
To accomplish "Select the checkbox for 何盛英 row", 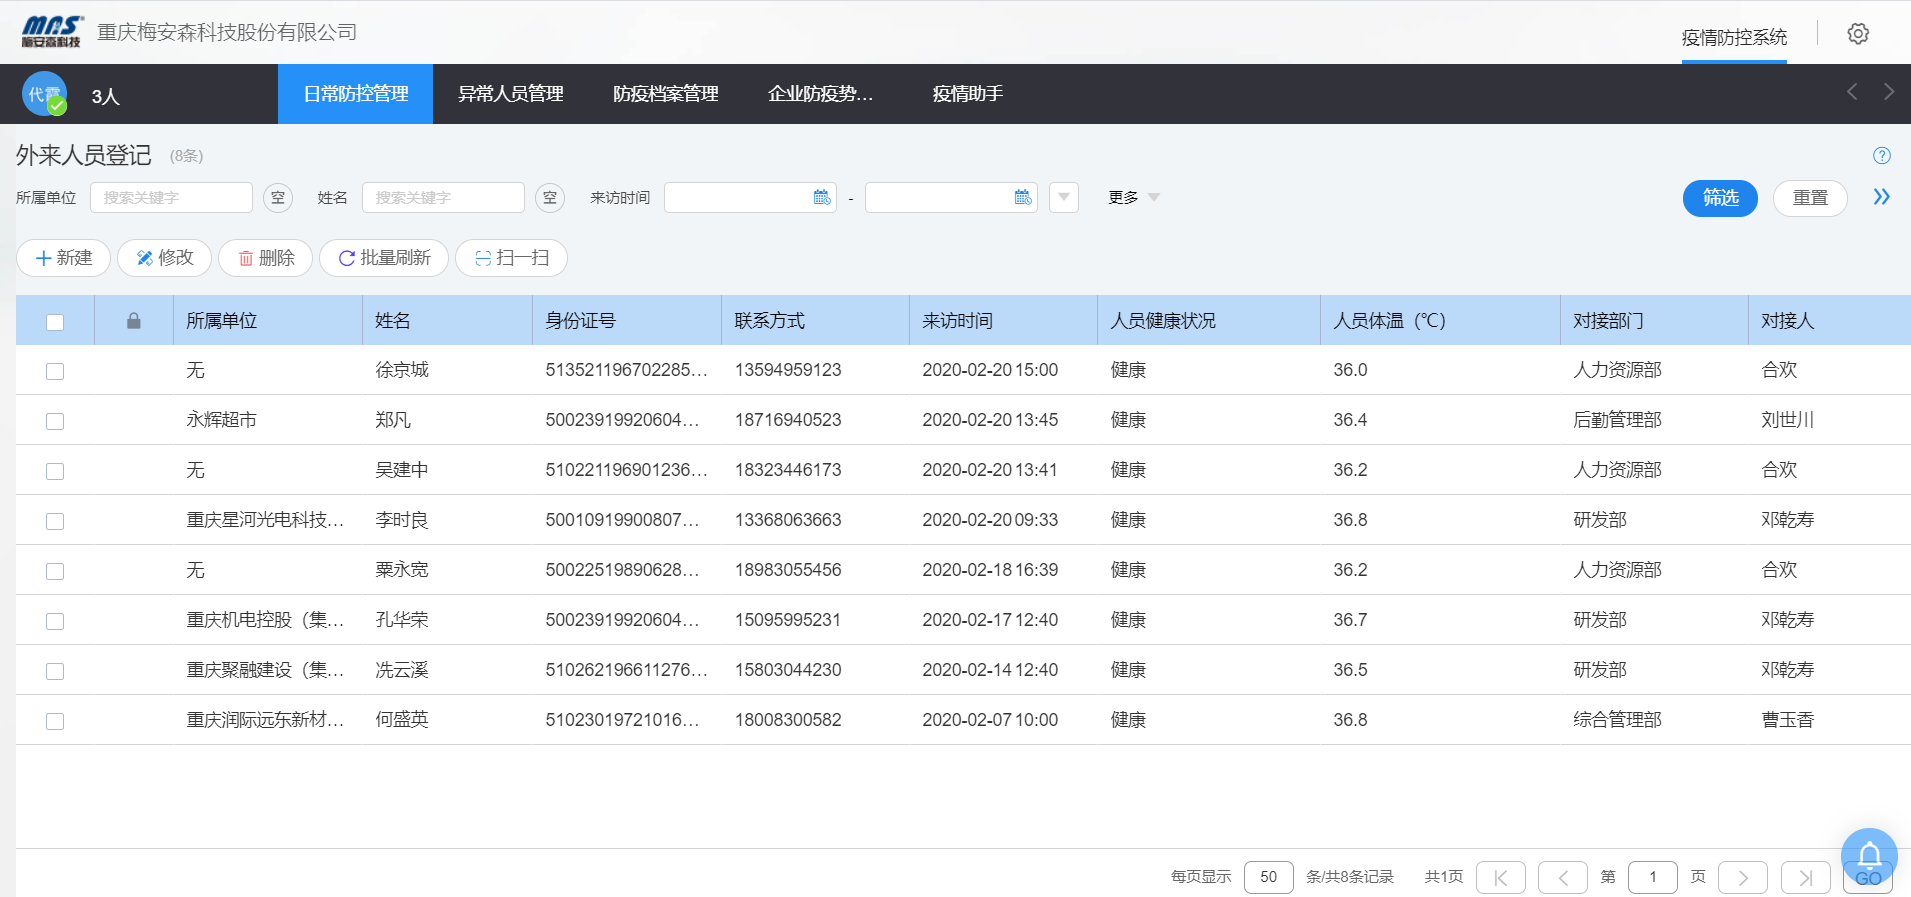I will click(x=55, y=721).
